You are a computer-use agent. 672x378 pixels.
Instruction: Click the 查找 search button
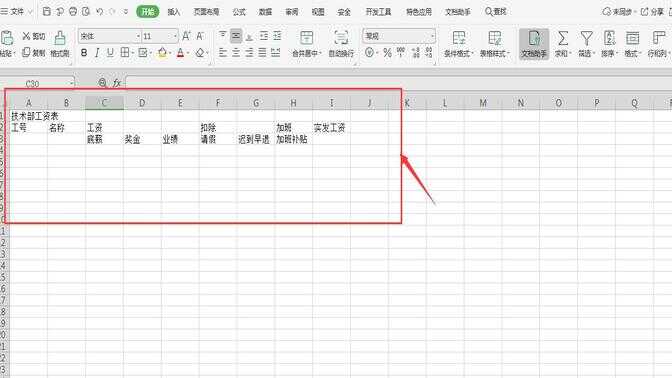496,12
